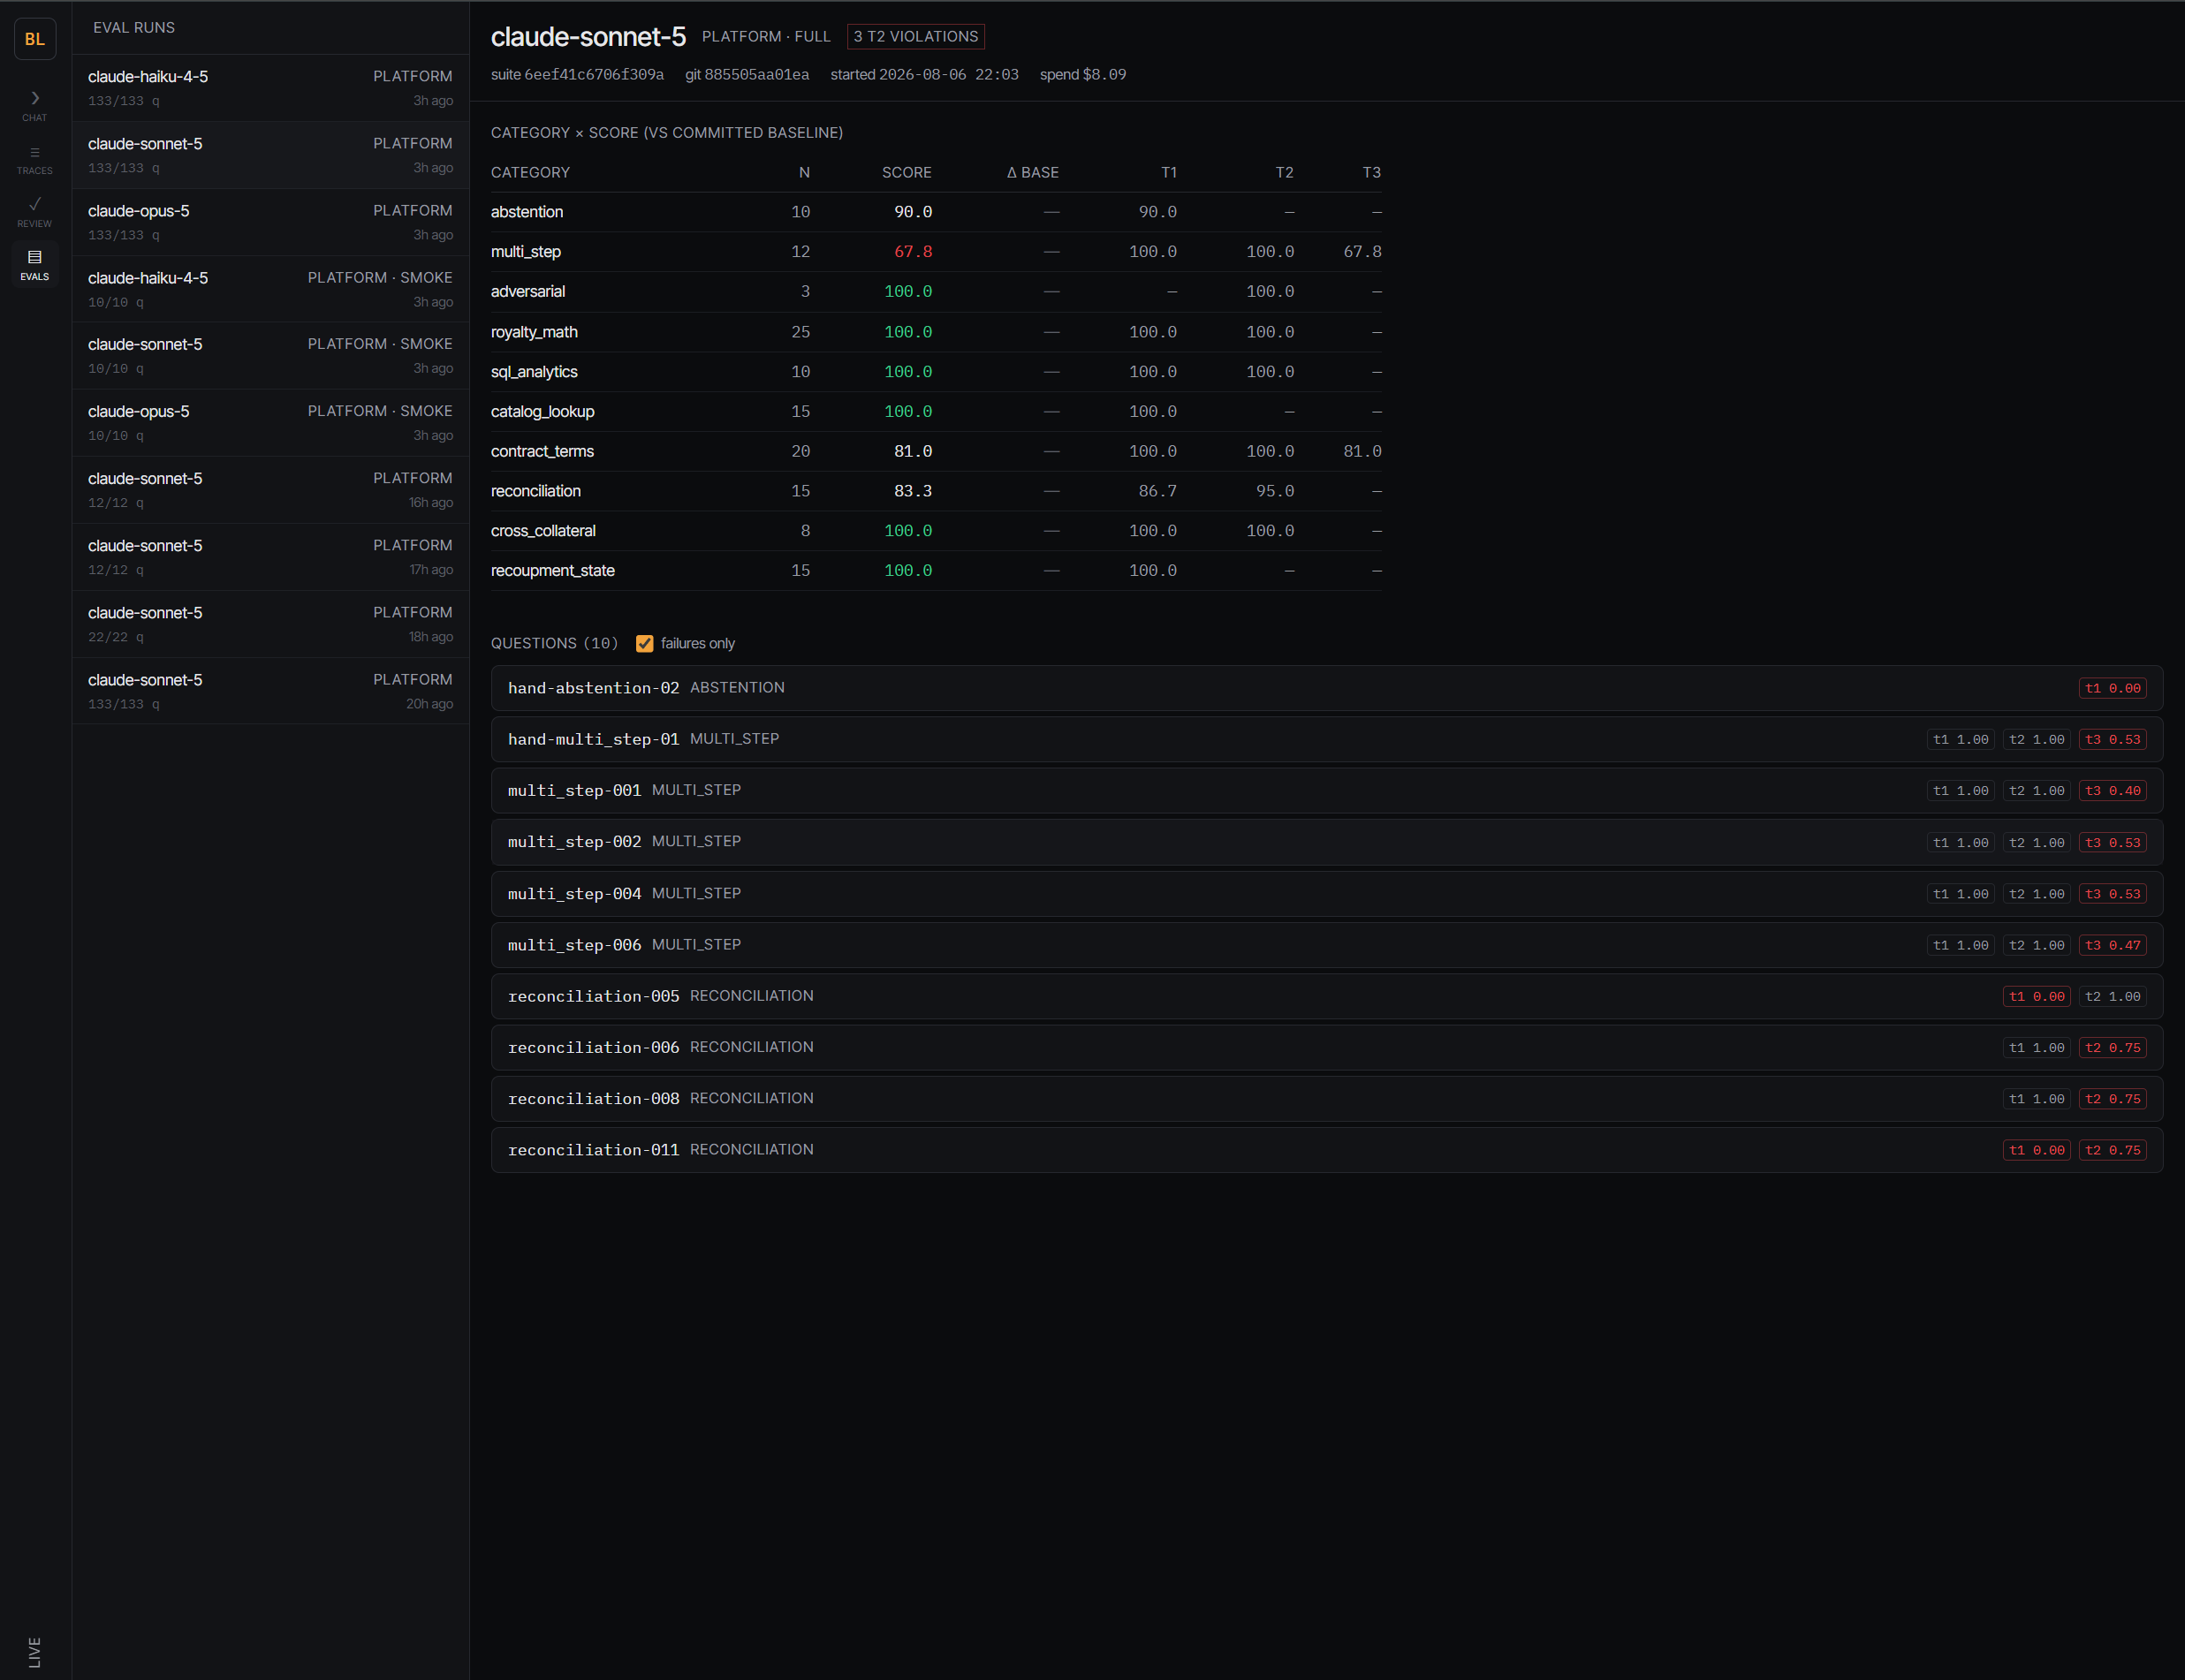Toggle the failures only checkbox
2185x1680 pixels.
[x=645, y=643]
